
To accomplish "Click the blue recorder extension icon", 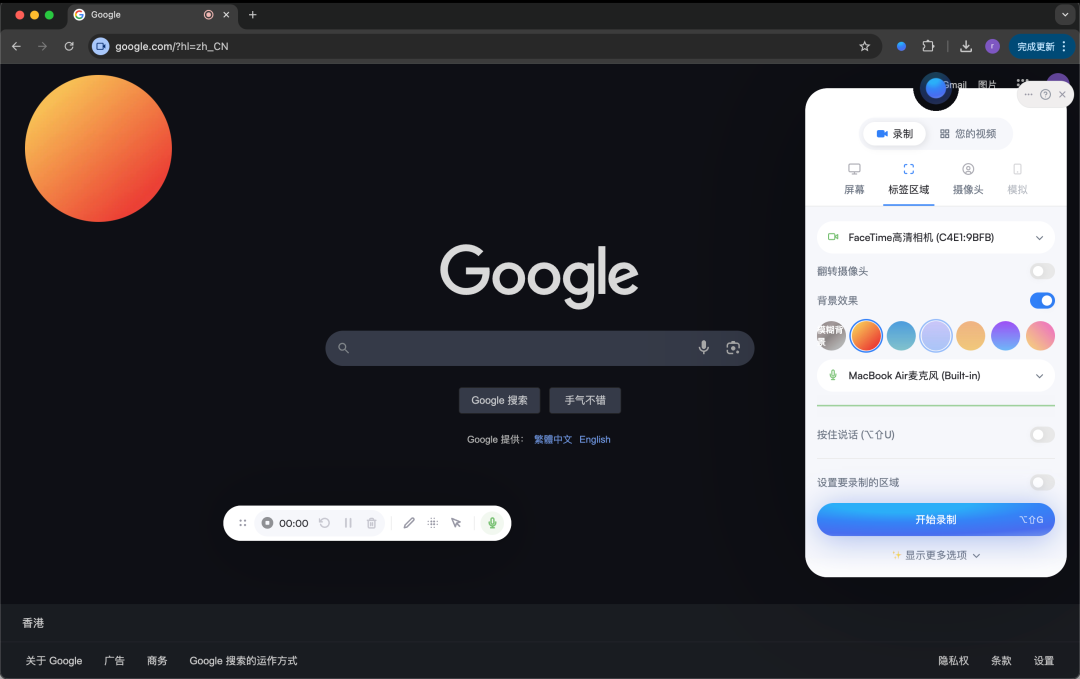I will (x=901, y=46).
